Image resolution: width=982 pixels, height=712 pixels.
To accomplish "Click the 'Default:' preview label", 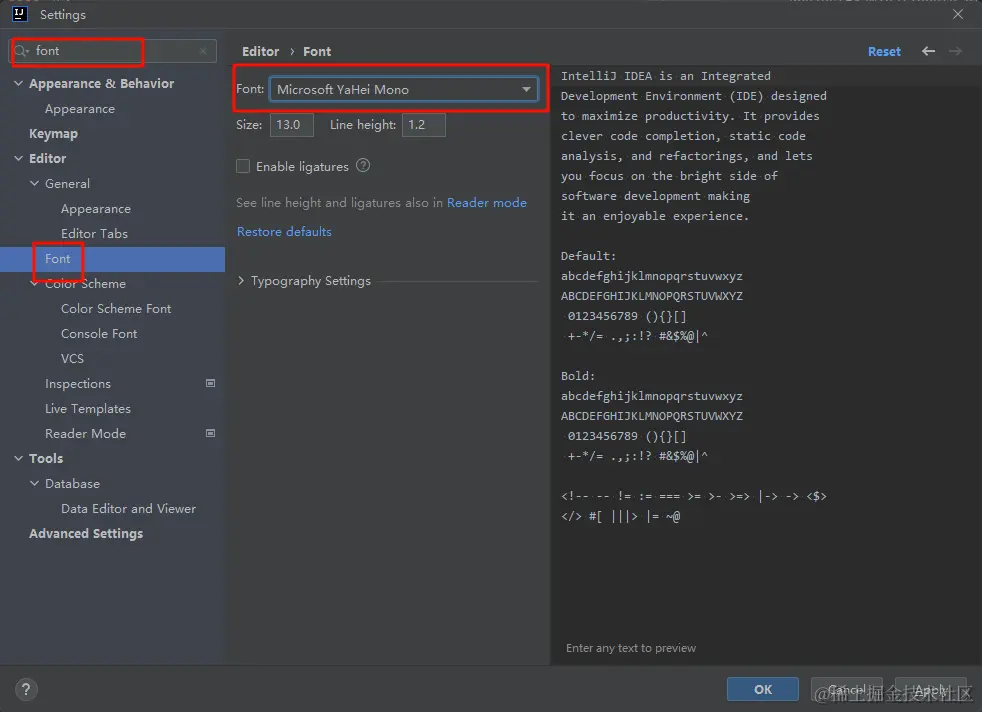I will point(588,256).
